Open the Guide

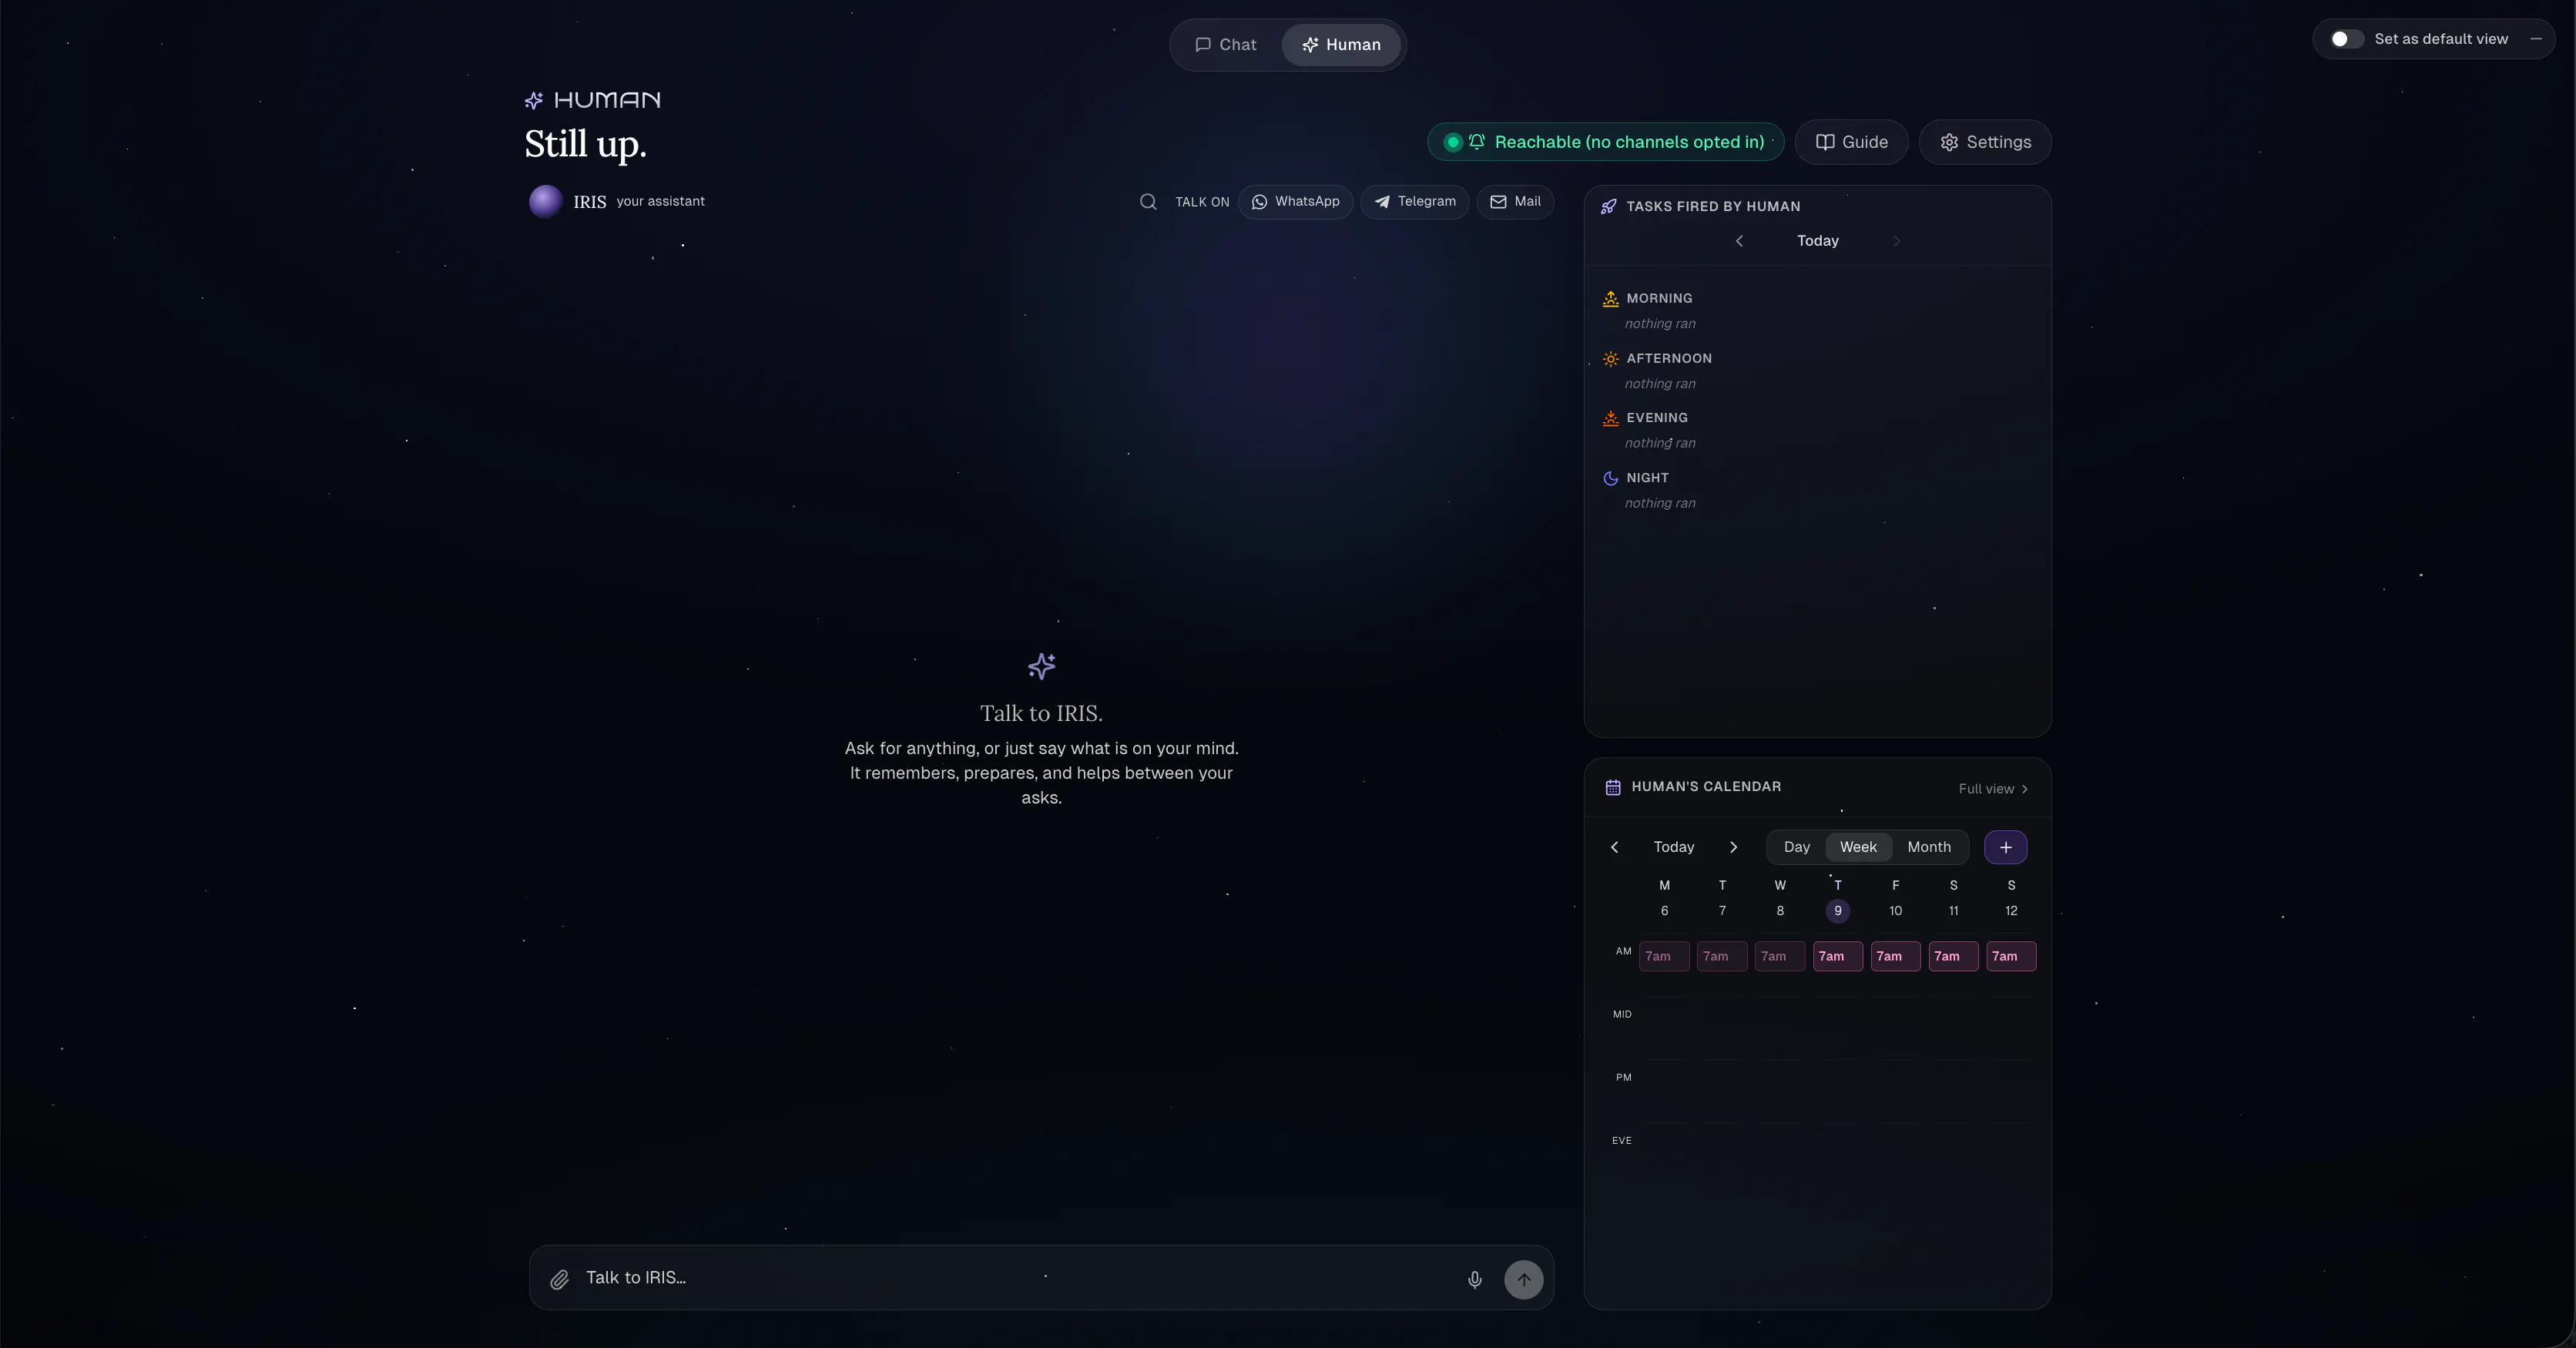click(x=1851, y=142)
